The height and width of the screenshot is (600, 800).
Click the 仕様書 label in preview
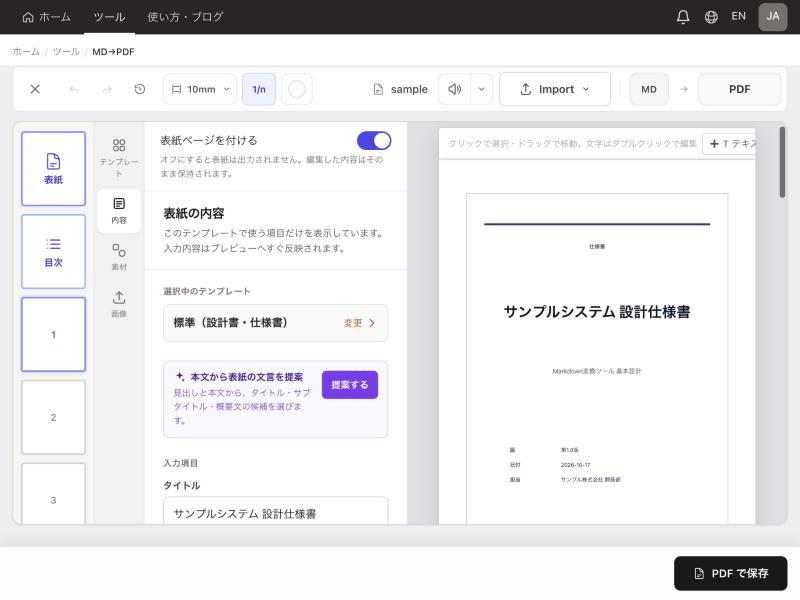tap(596, 246)
